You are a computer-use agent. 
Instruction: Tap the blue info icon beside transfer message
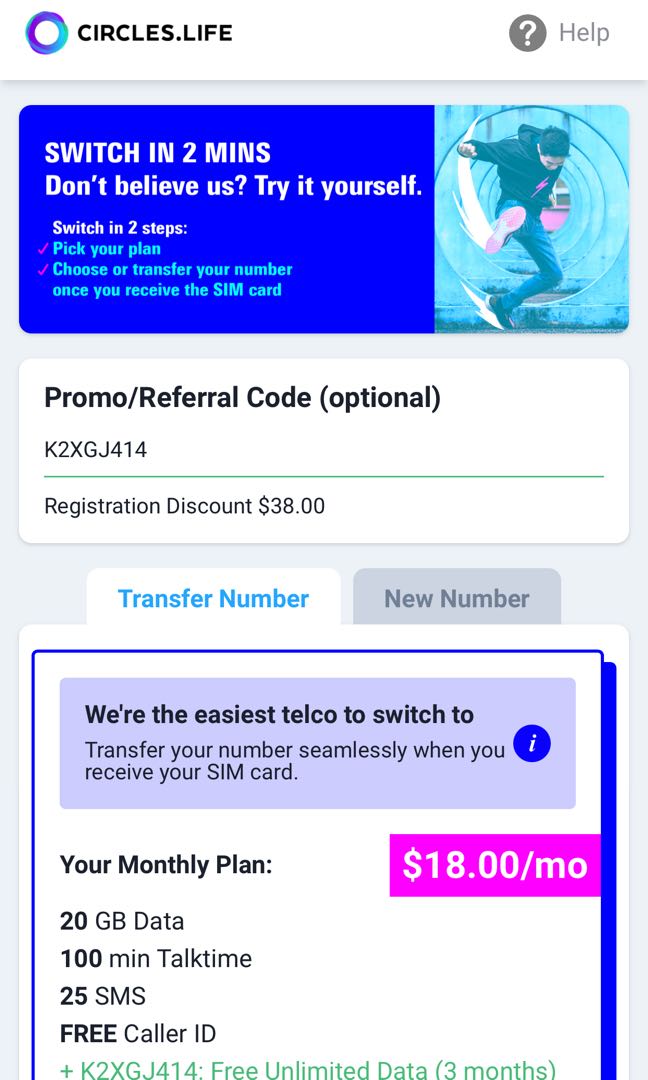[531, 743]
